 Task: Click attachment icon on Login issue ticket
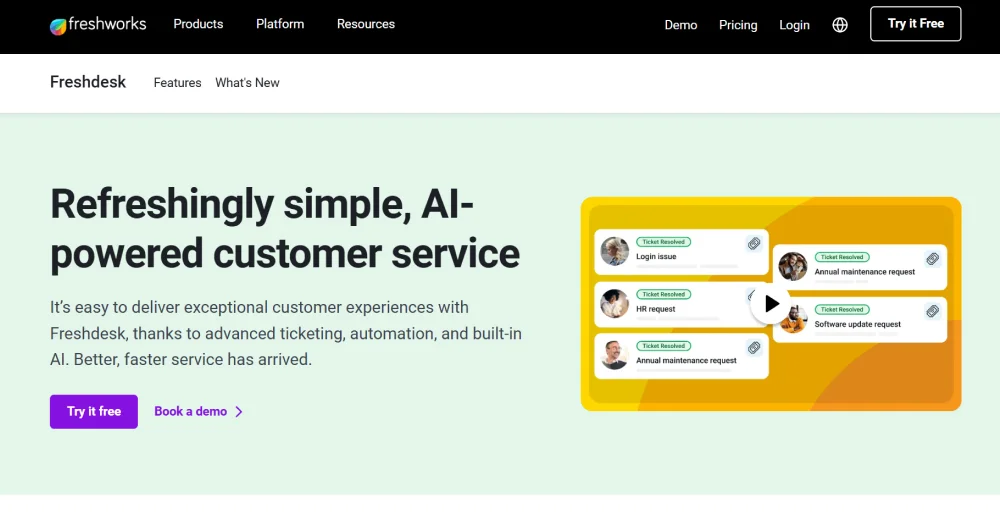point(754,244)
